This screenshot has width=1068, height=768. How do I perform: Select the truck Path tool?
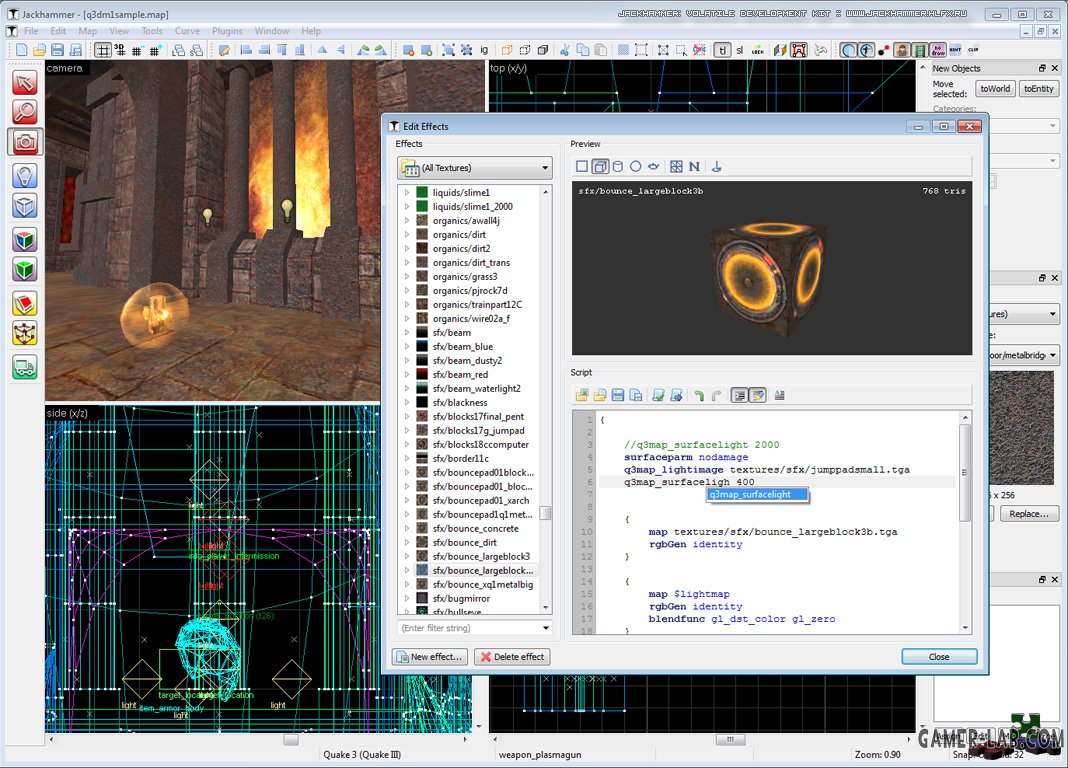tap(25, 368)
